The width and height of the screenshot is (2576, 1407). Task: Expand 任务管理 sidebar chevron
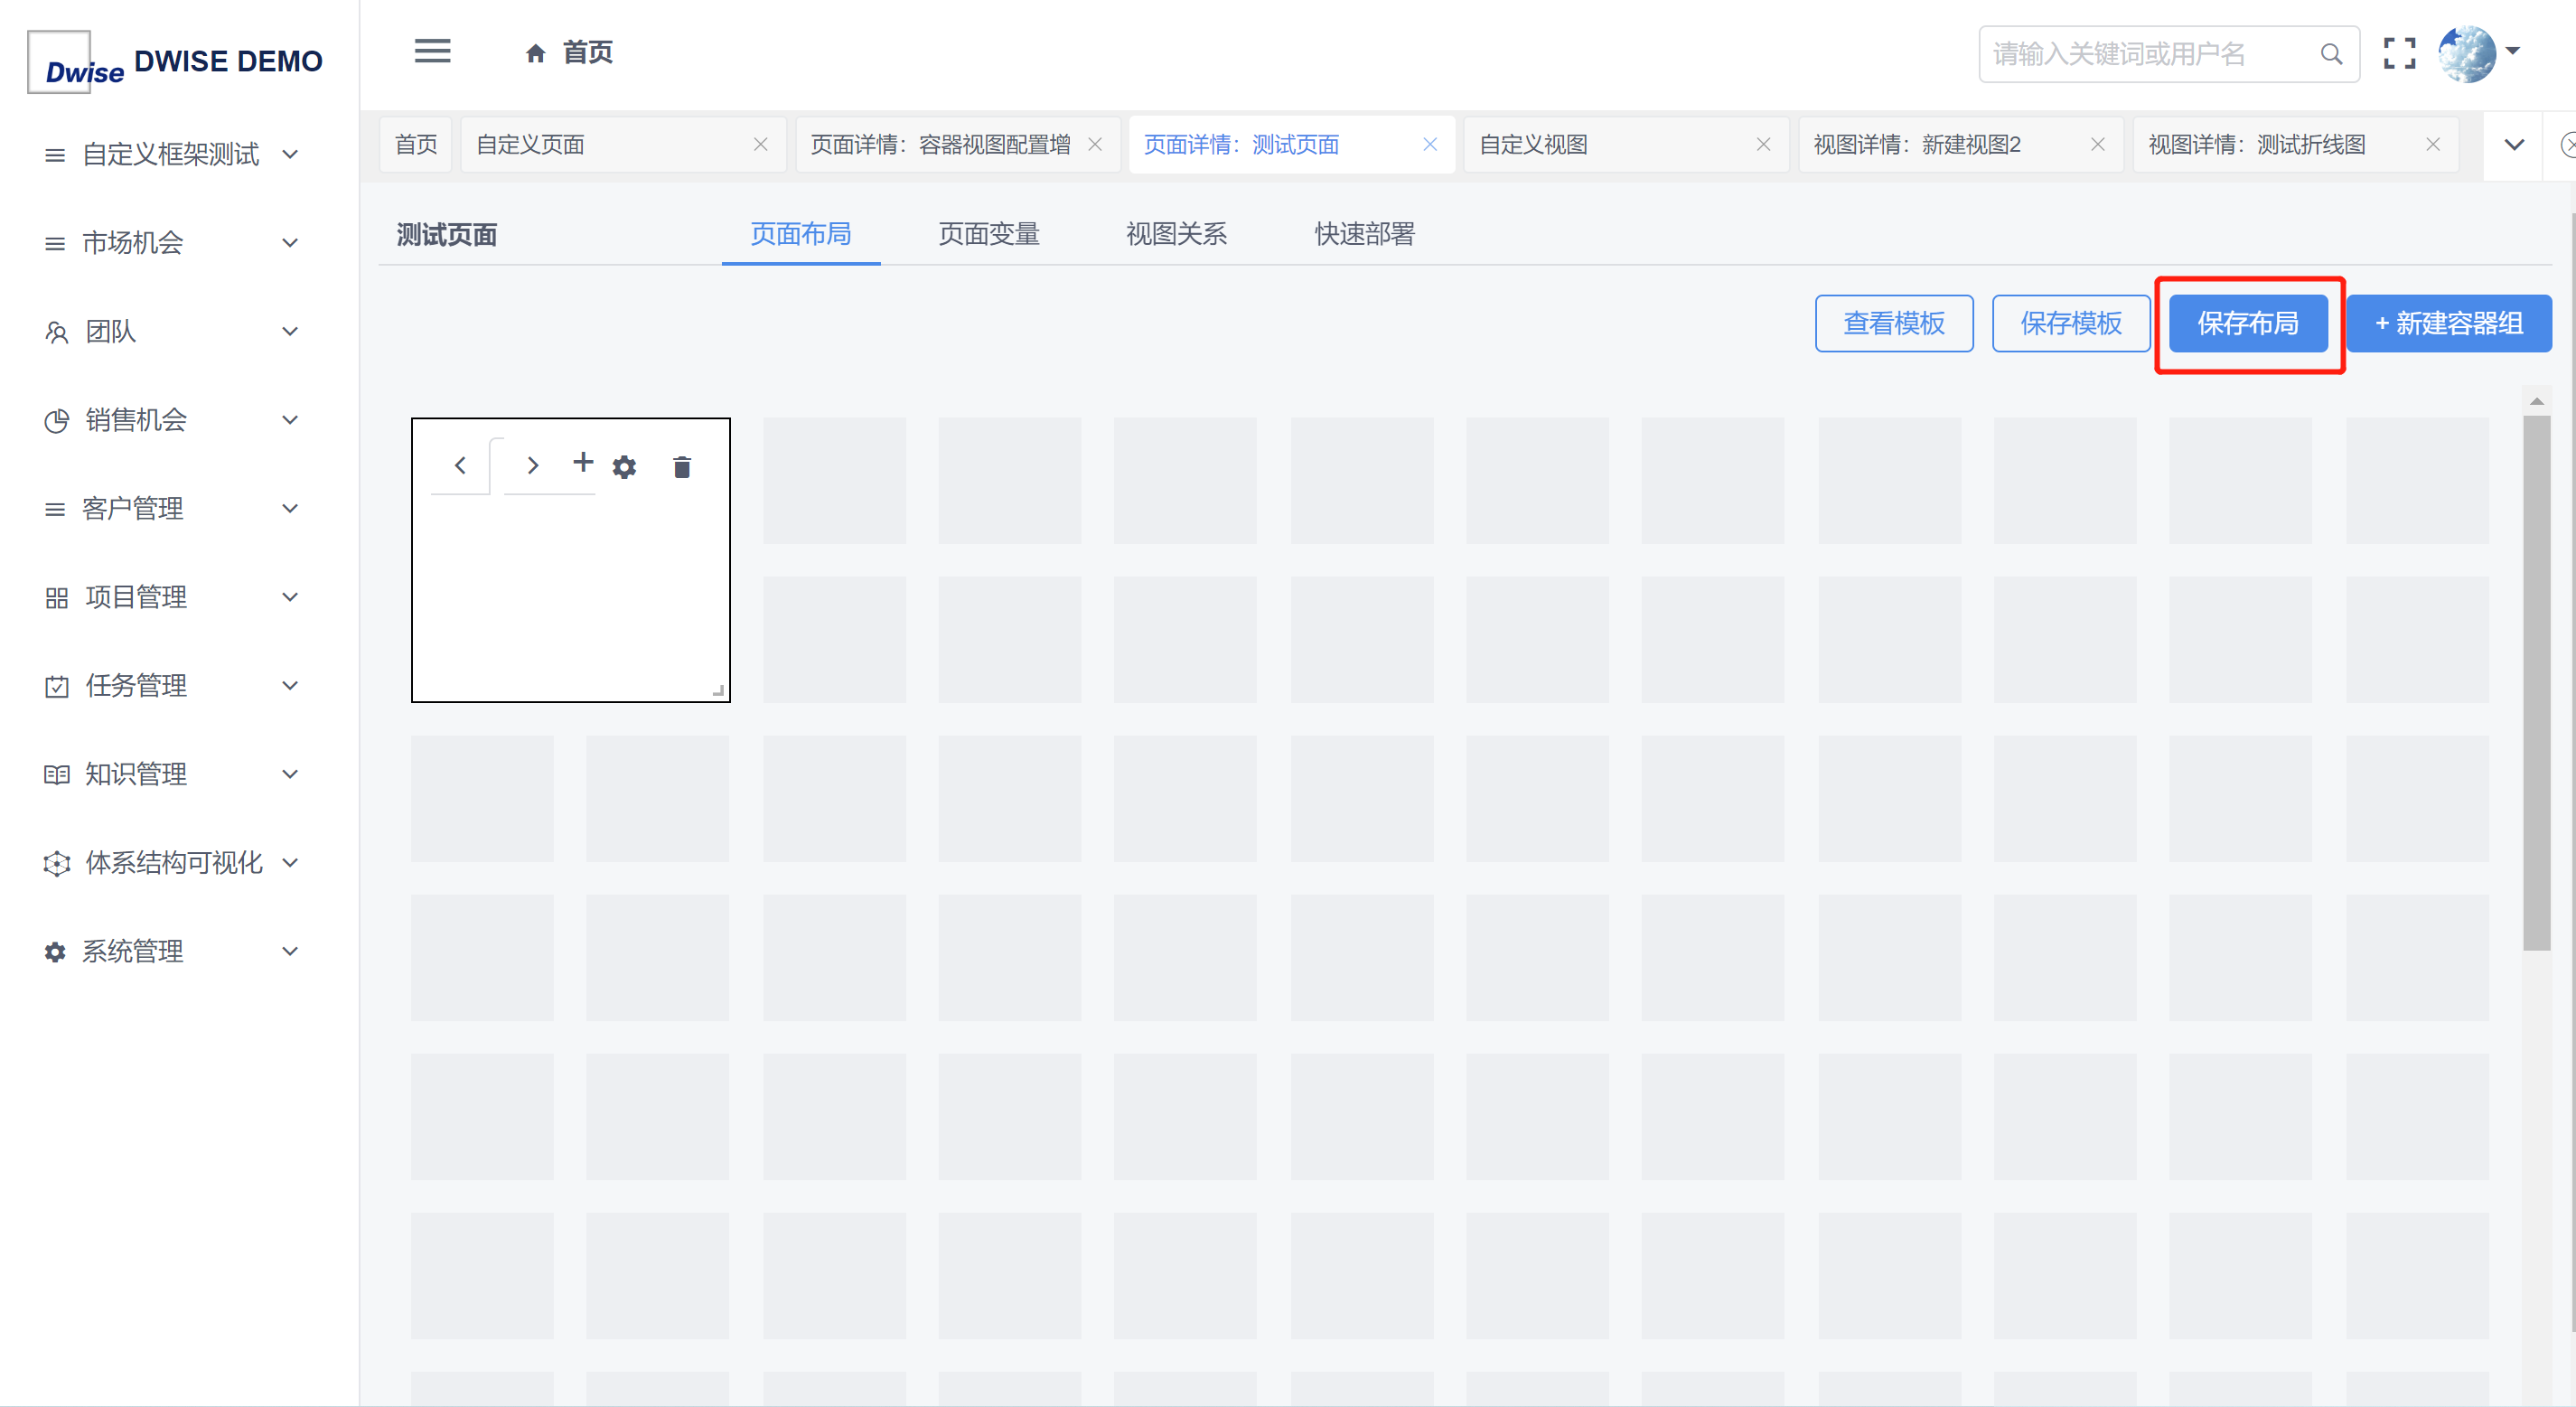[x=290, y=687]
